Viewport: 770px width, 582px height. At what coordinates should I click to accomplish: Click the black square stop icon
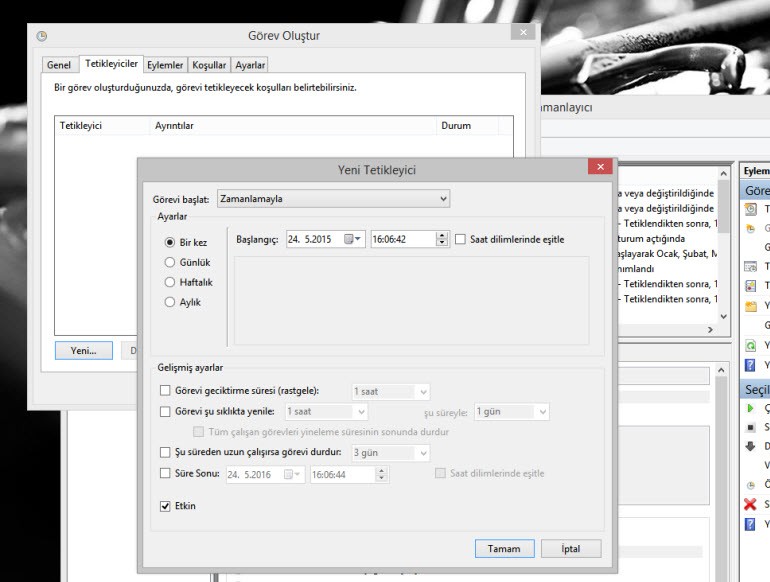click(751, 427)
